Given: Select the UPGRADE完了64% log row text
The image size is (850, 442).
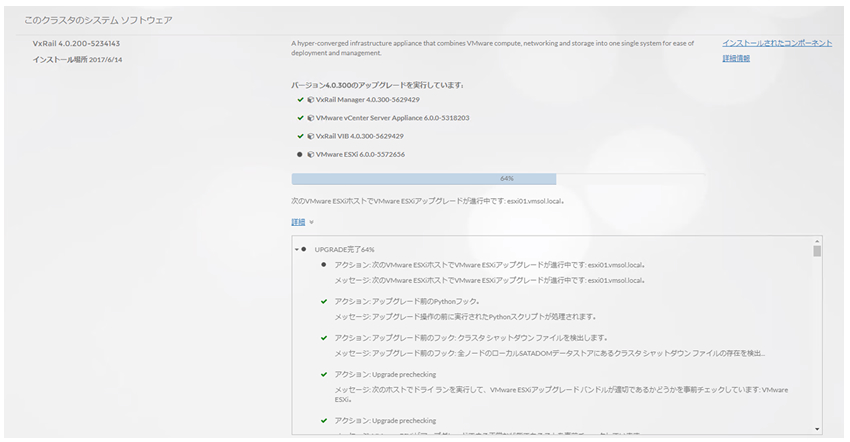Looking at the screenshot, I should 345,249.
